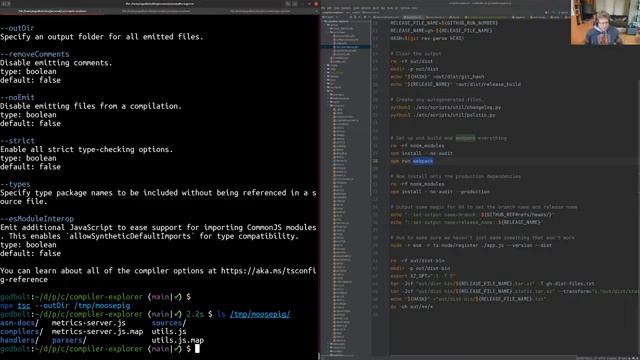Select the highlighted 'webpack' word in the editor
The width and height of the screenshot is (640, 360).
pyautogui.click(x=422, y=161)
